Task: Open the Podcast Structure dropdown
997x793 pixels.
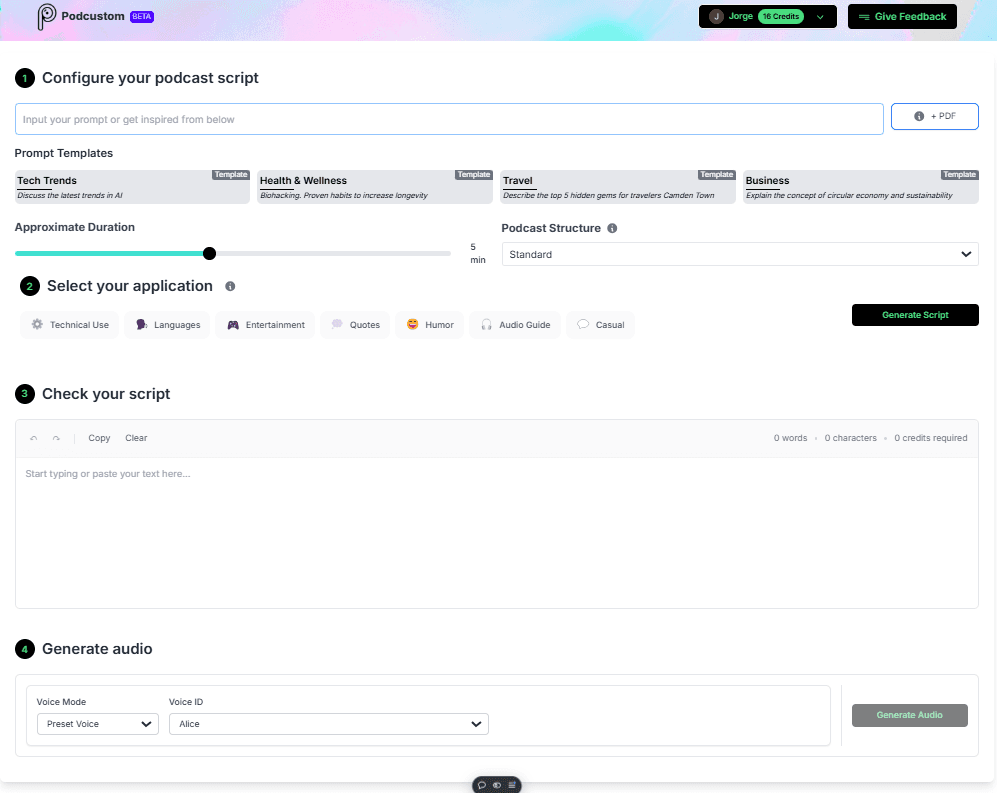Action: (x=740, y=254)
